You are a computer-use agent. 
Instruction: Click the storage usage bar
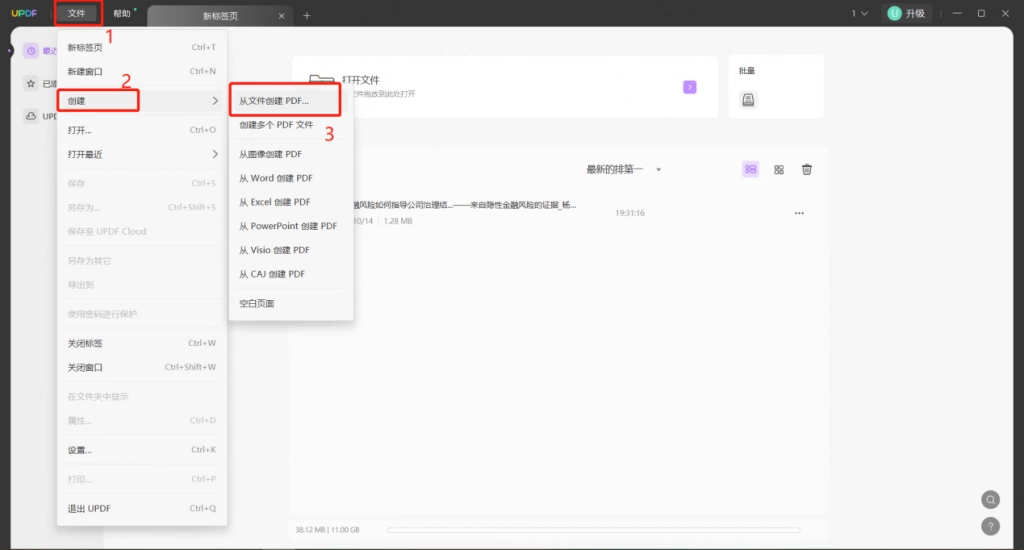point(594,530)
